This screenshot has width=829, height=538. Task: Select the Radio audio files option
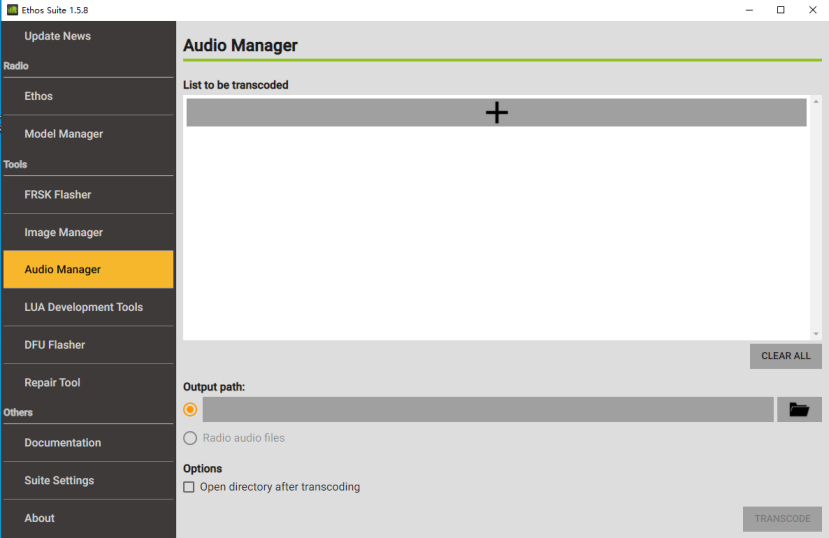(190, 438)
